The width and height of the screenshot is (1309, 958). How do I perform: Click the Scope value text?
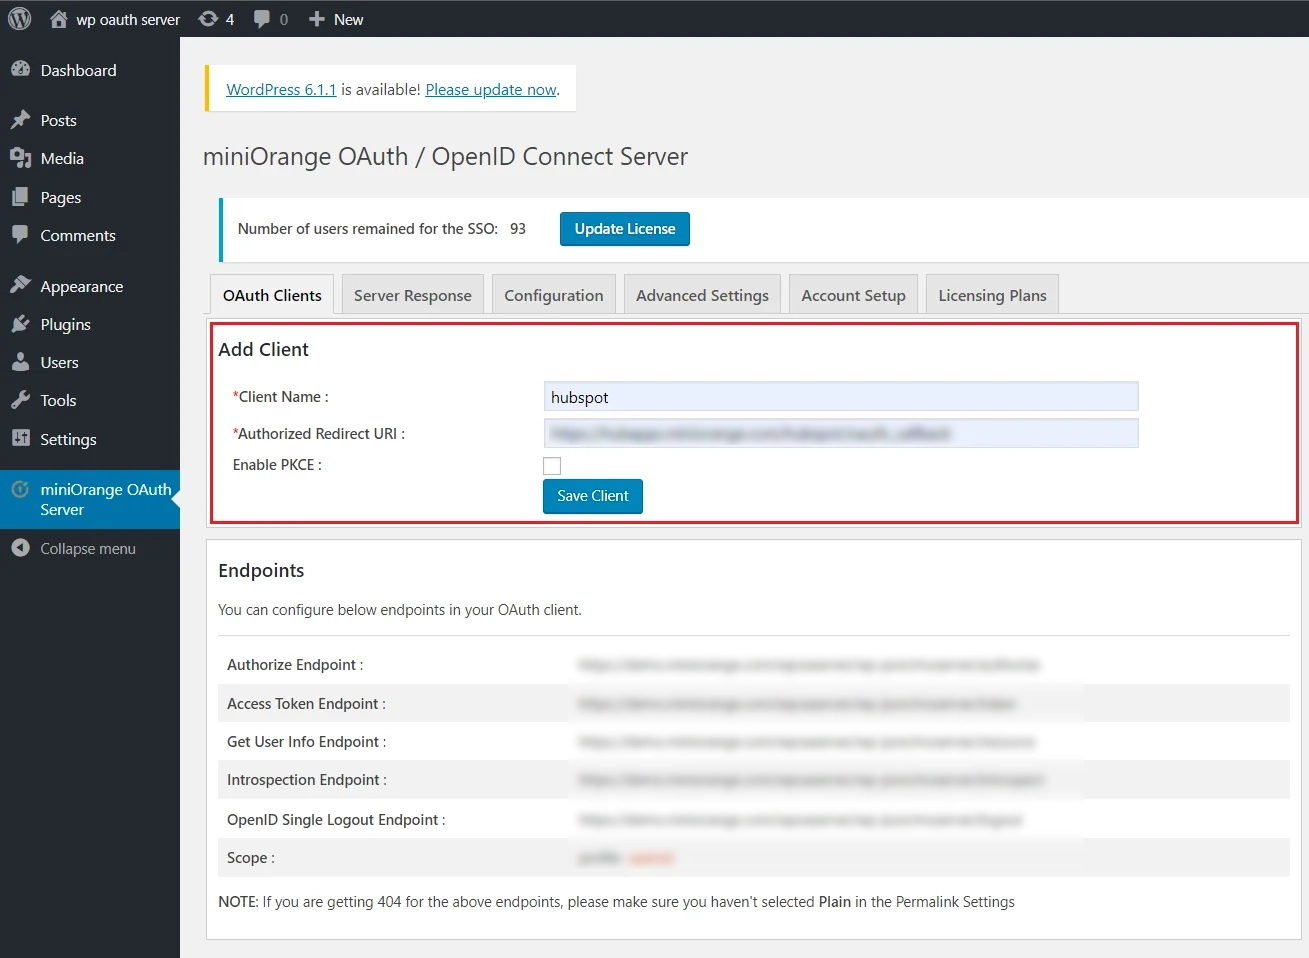(x=626, y=858)
